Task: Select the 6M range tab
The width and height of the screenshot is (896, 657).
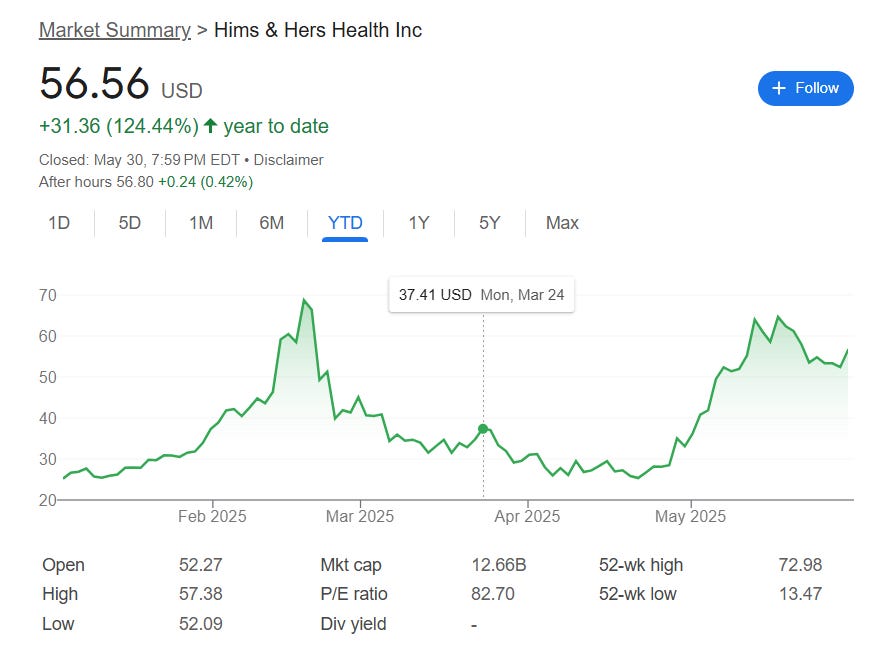Action: pyautogui.click(x=271, y=223)
